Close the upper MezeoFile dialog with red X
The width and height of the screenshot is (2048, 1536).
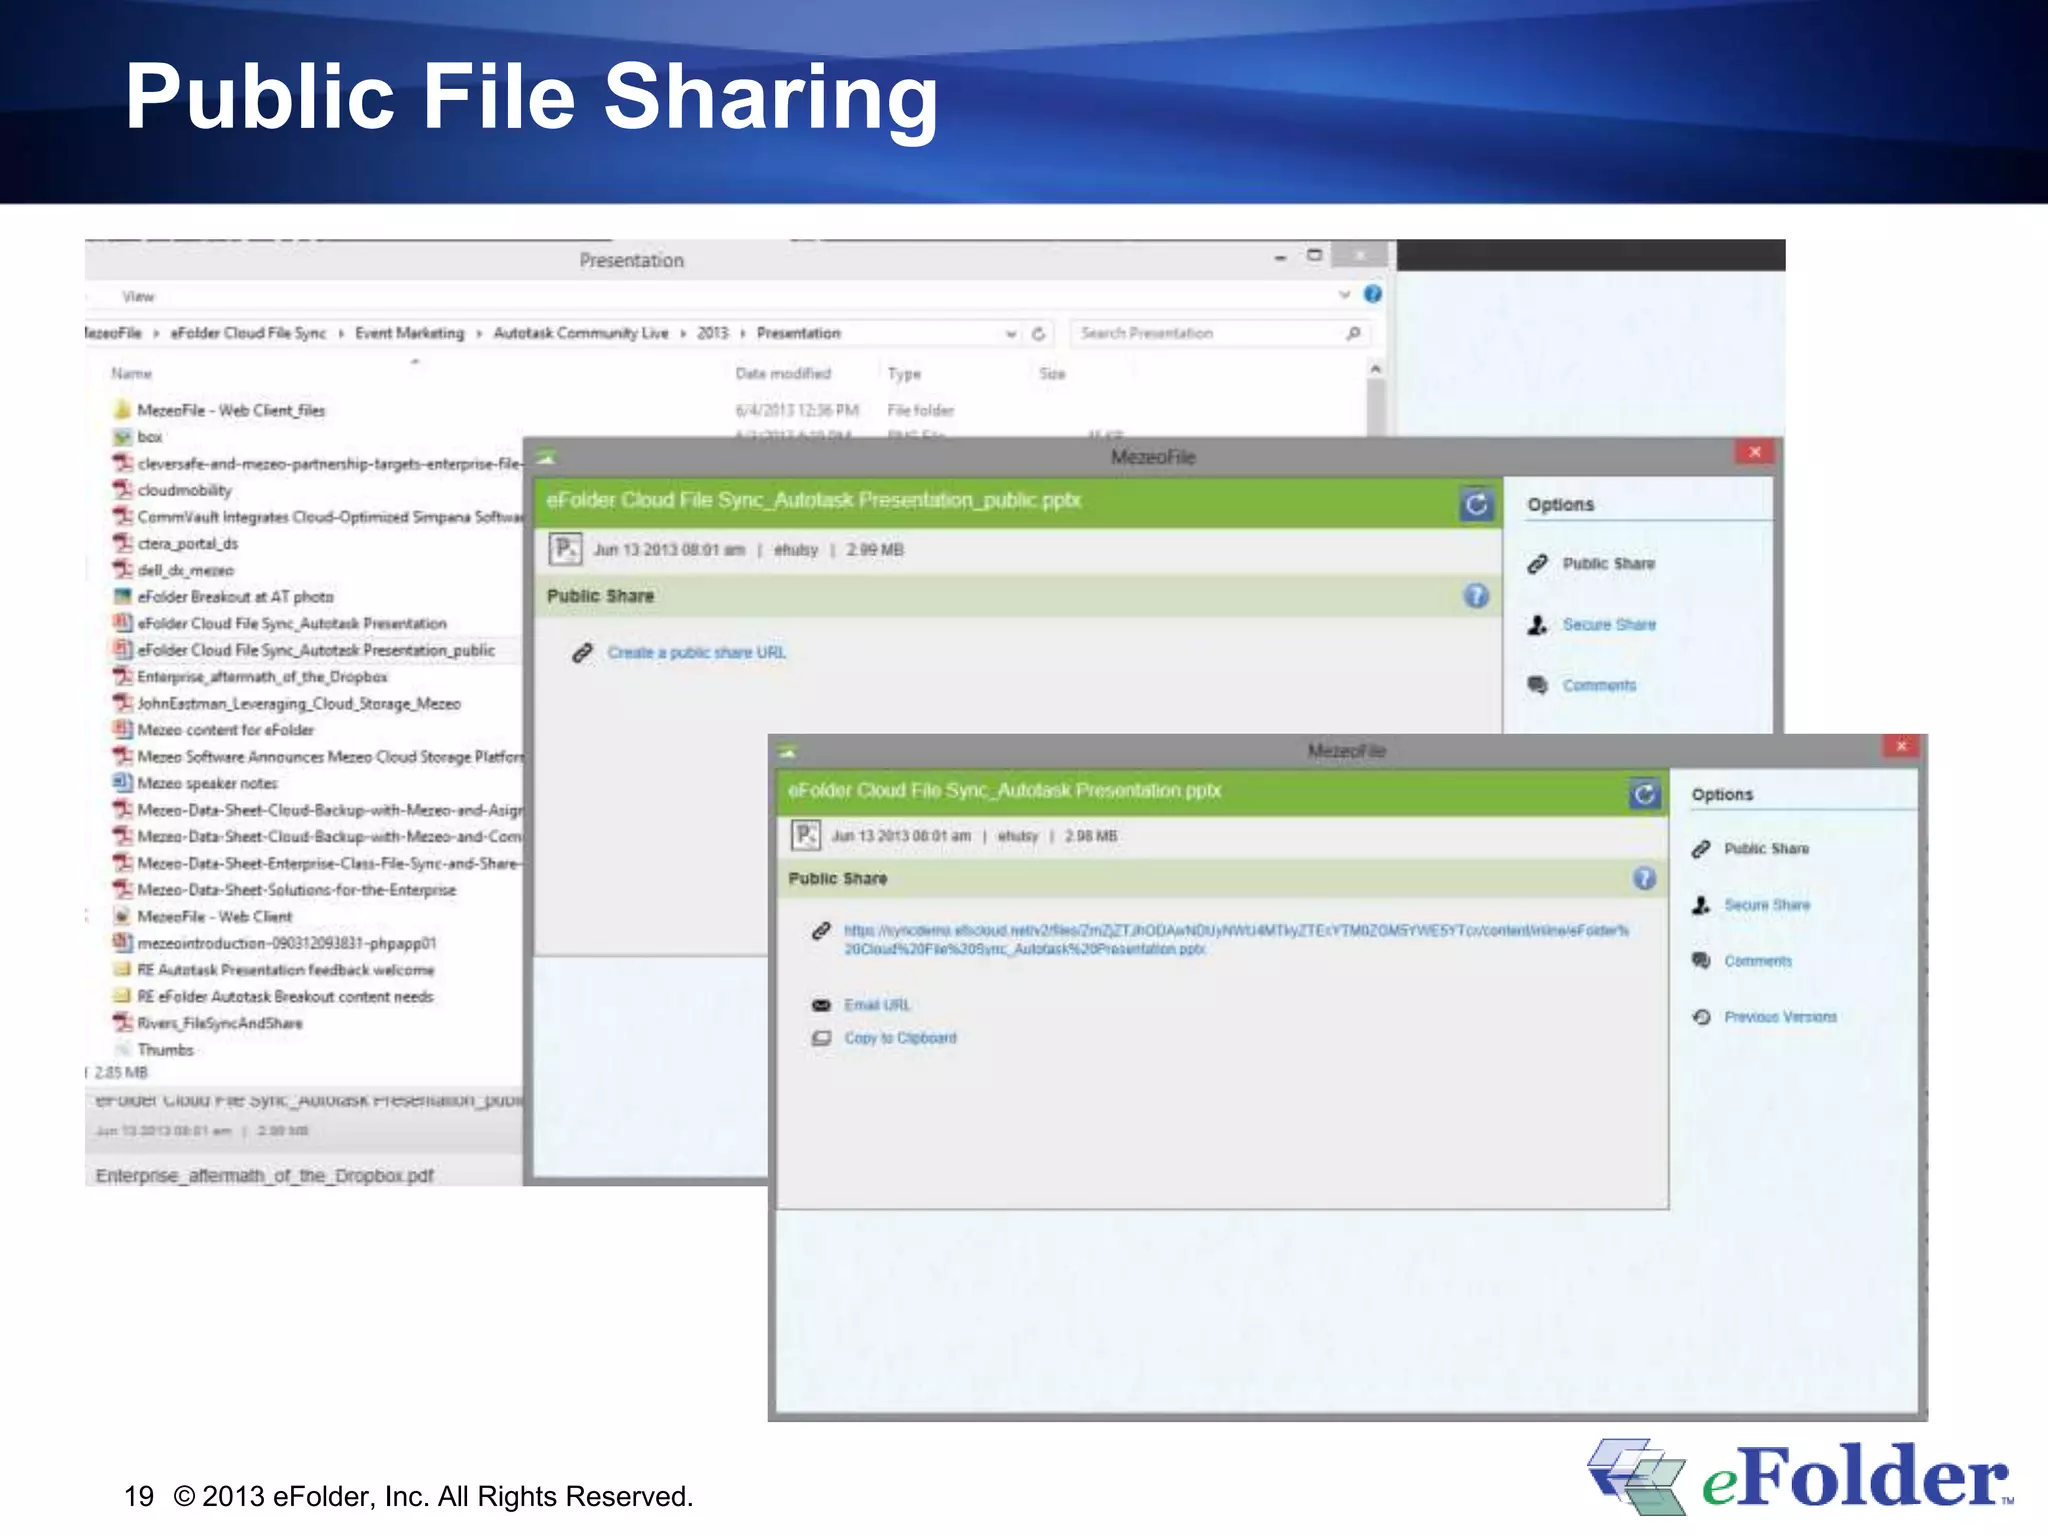pos(1754,452)
